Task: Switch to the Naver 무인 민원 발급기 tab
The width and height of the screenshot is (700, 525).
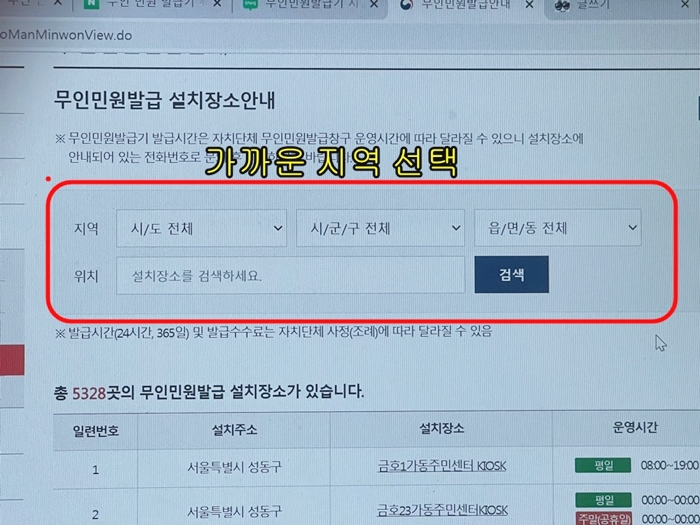Action: [152, 5]
